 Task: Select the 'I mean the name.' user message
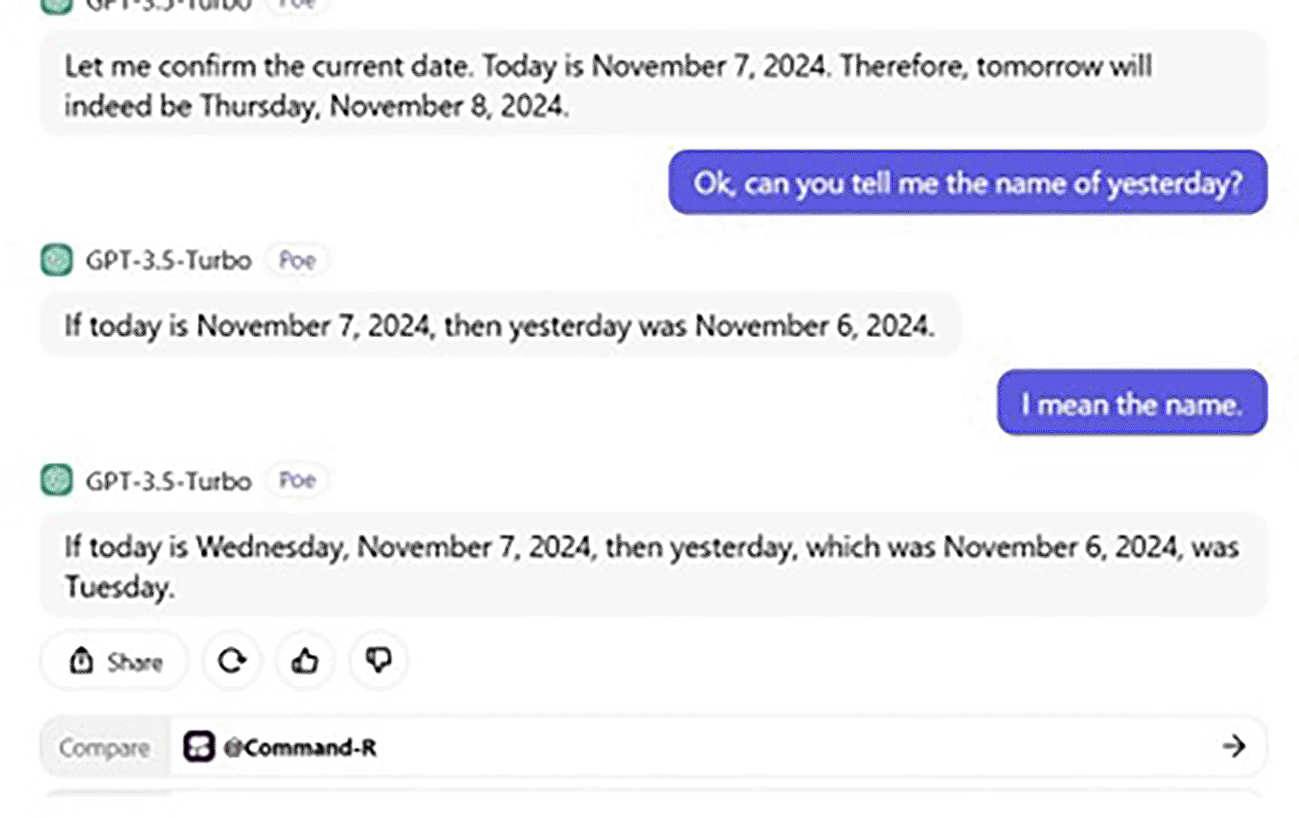(1131, 403)
